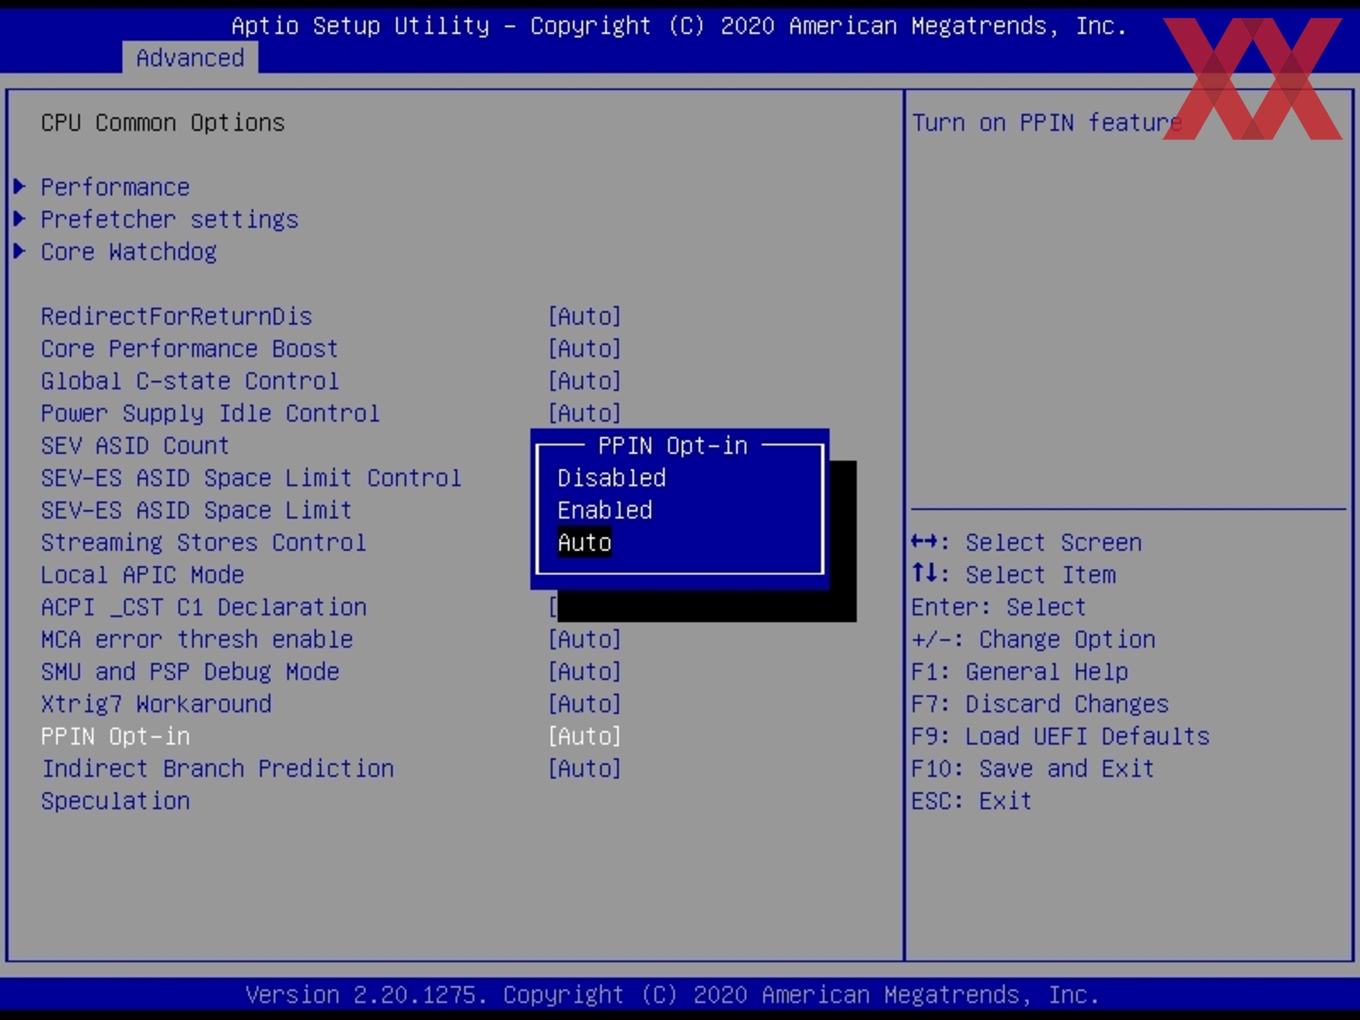Select SEV-ES ASID Space Limit Control
Viewport: 1360px width, 1020px height.
point(251,478)
